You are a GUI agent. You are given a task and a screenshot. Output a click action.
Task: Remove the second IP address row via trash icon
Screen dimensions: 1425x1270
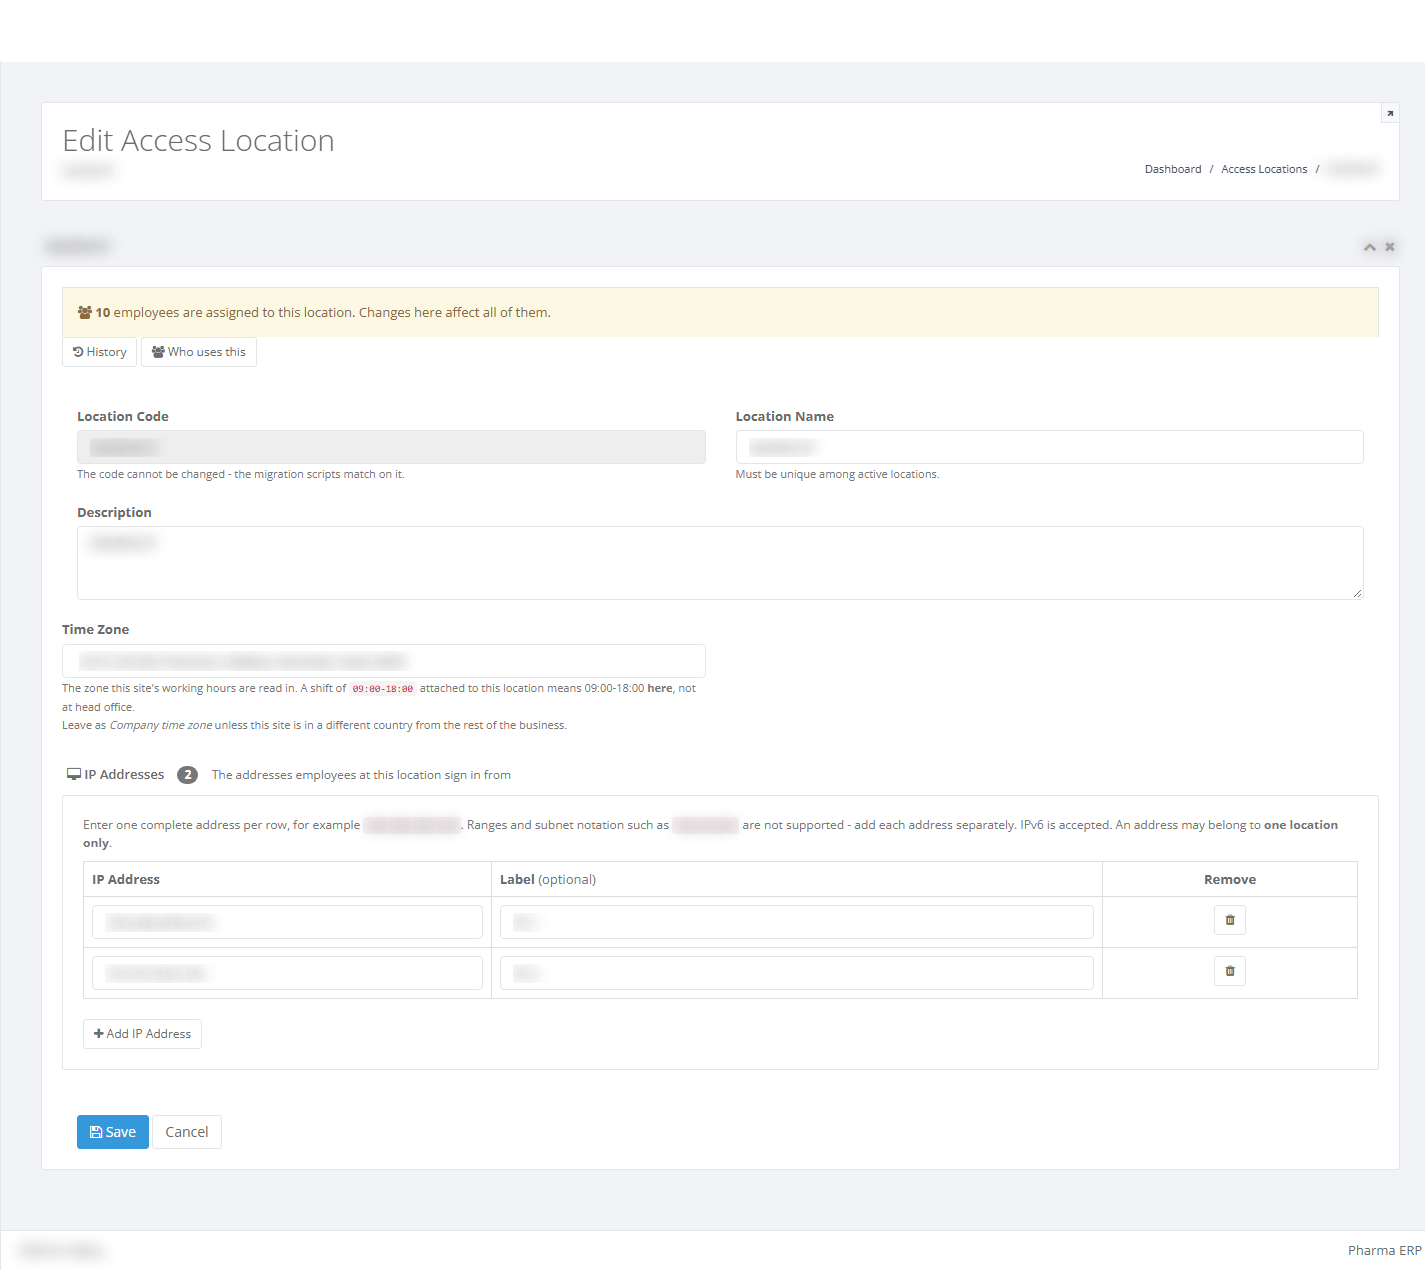click(x=1230, y=971)
